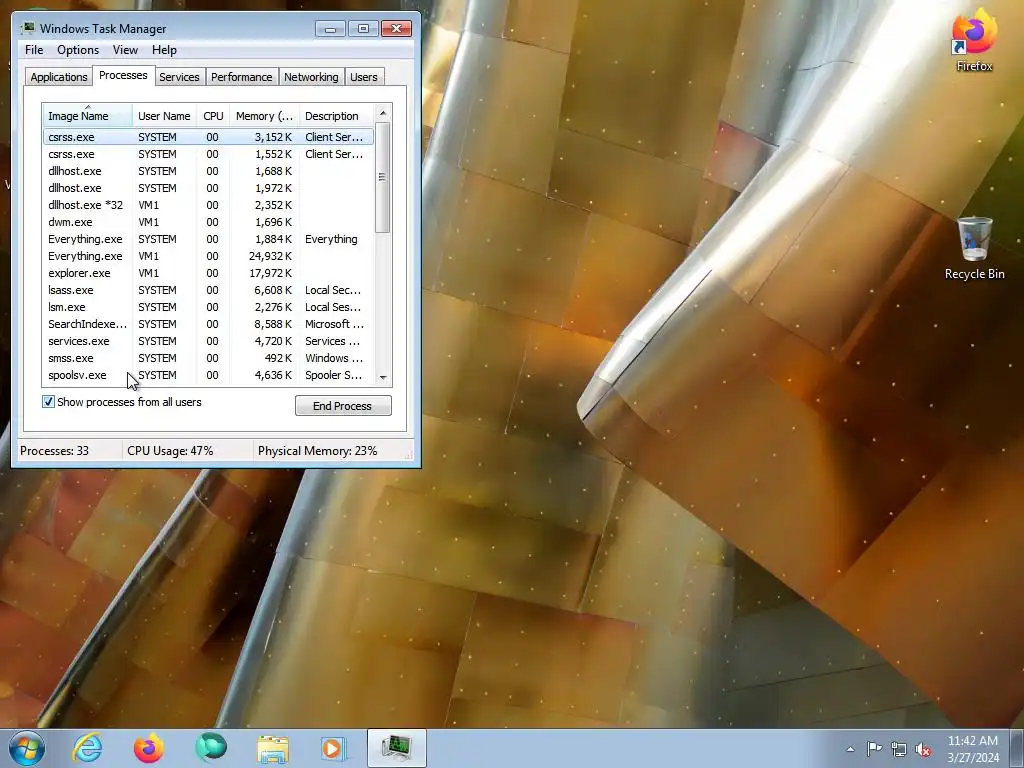Open Windows Explorer folder in taskbar
Viewport: 1024px width, 768px height.
[x=272, y=748]
